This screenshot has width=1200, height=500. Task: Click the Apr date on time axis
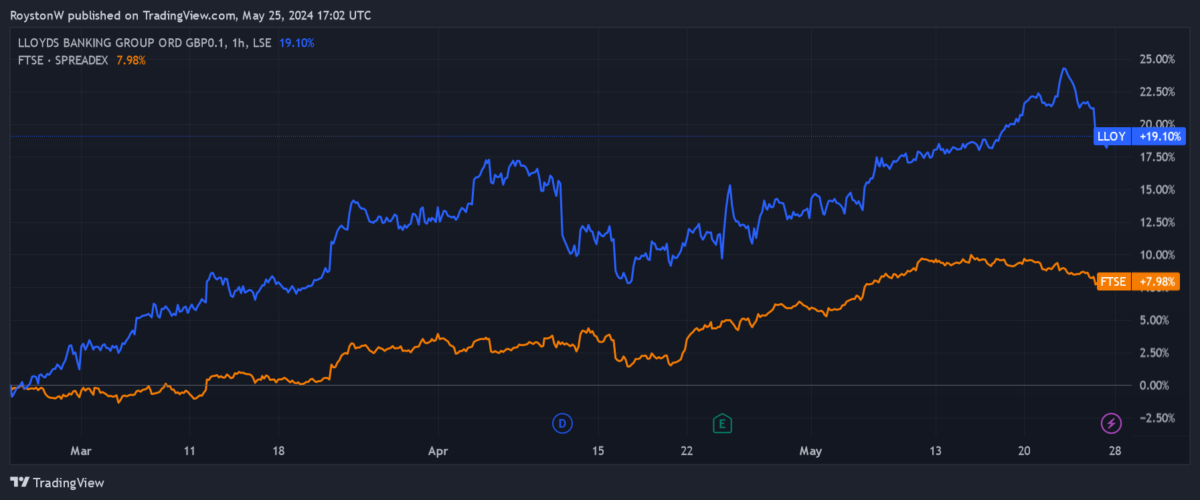point(438,452)
